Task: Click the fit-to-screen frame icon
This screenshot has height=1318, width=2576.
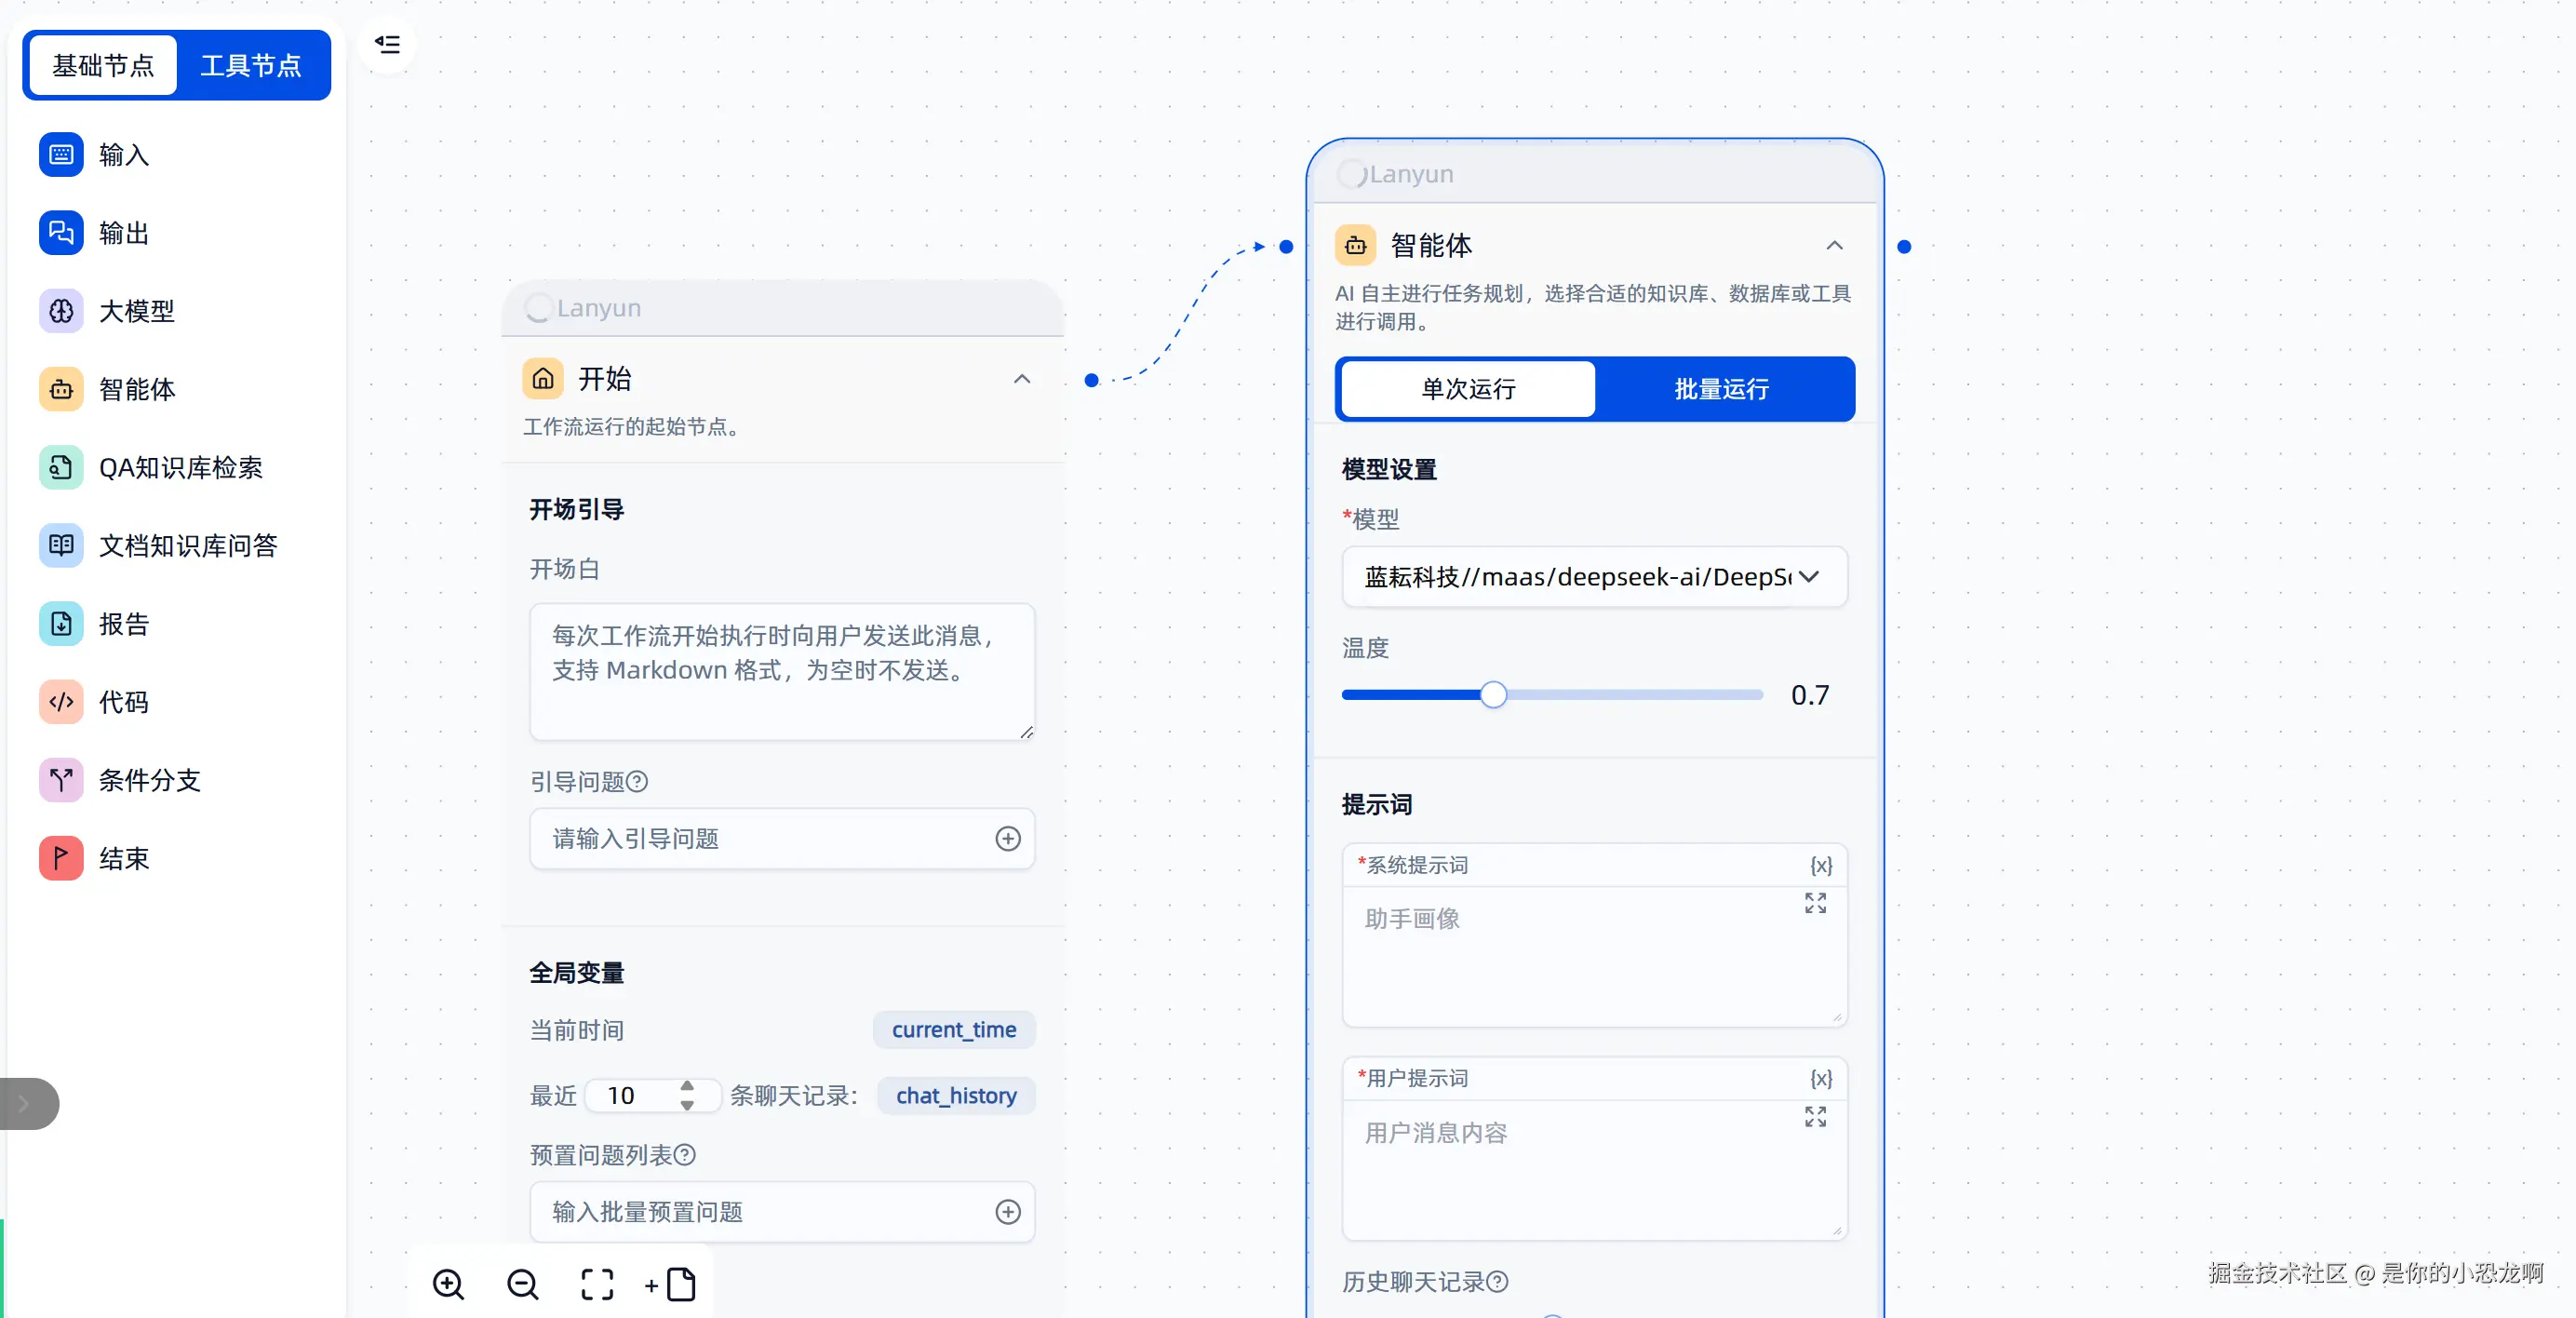Action: tap(597, 1284)
